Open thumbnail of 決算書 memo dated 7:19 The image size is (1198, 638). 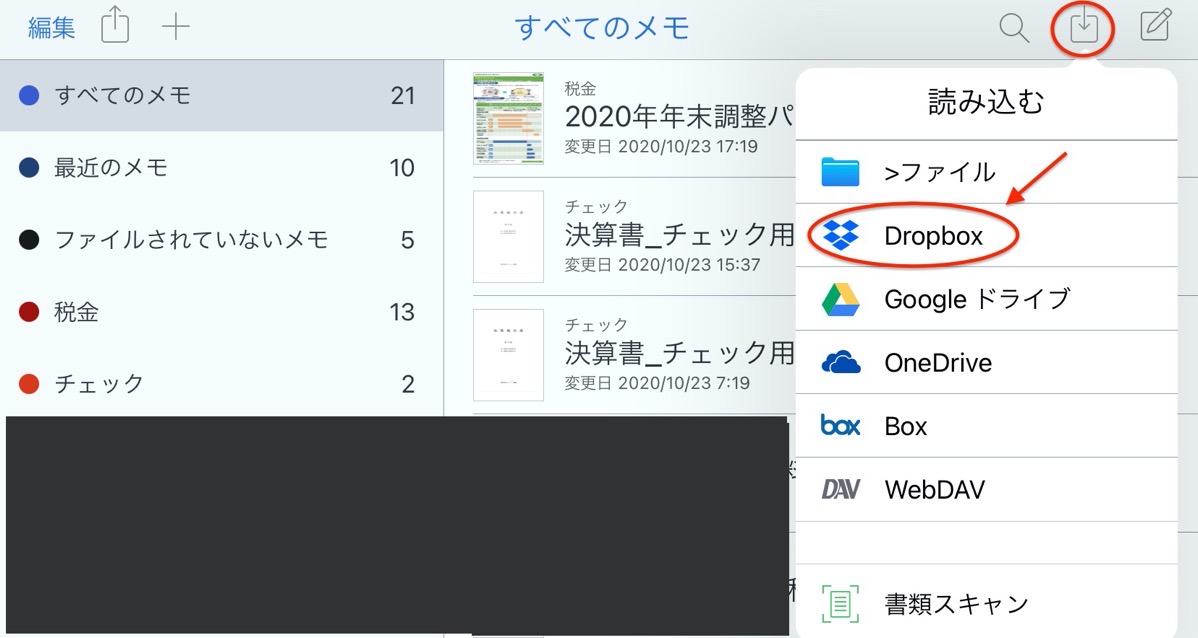[x=508, y=355]
